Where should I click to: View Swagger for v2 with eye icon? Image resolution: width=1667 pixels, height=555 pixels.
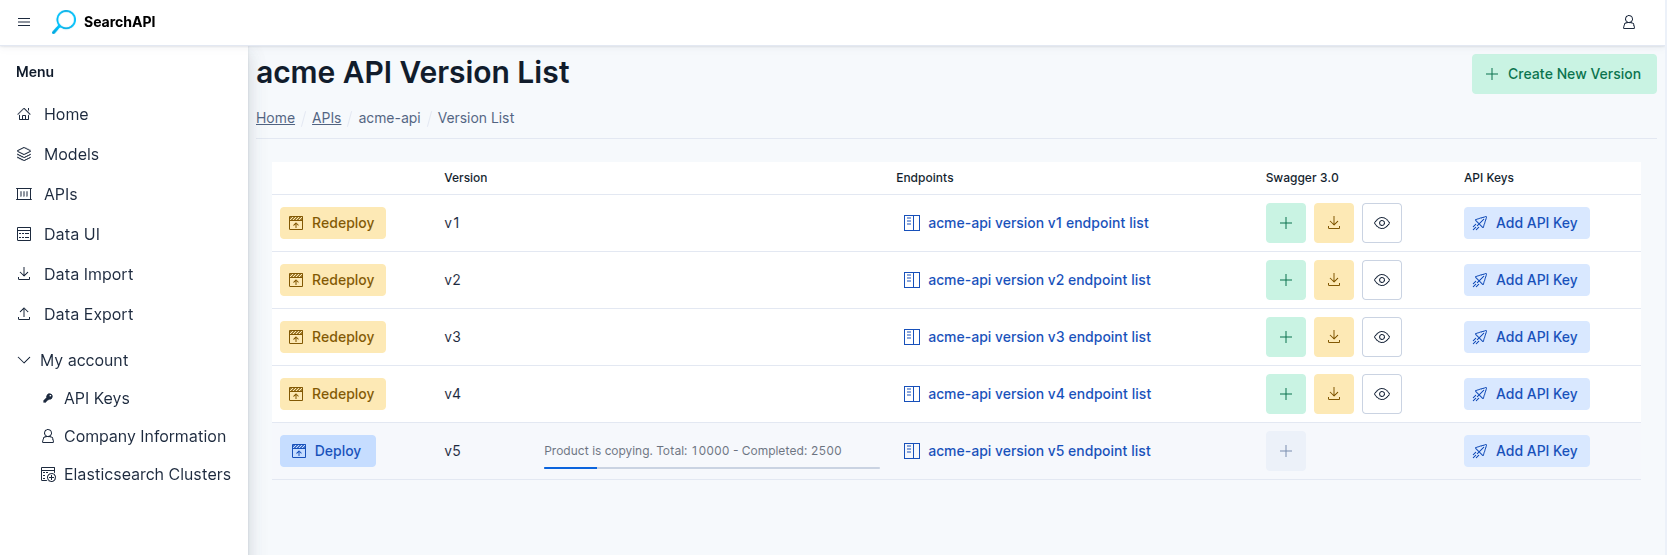(1382, 280)
